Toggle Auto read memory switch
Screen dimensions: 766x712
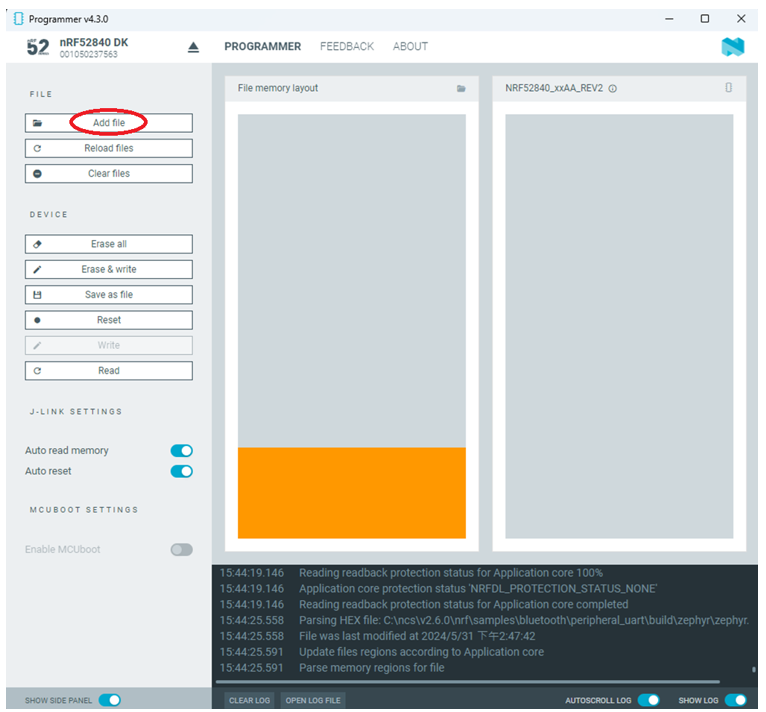(181, 451)
